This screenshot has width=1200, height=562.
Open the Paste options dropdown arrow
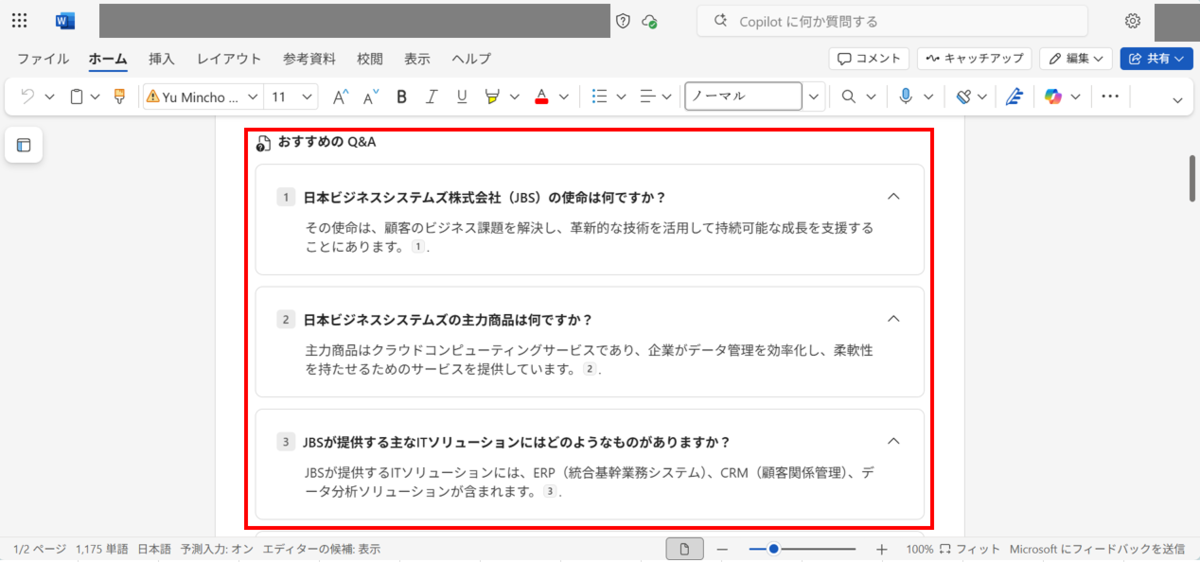tap(95, 97)
